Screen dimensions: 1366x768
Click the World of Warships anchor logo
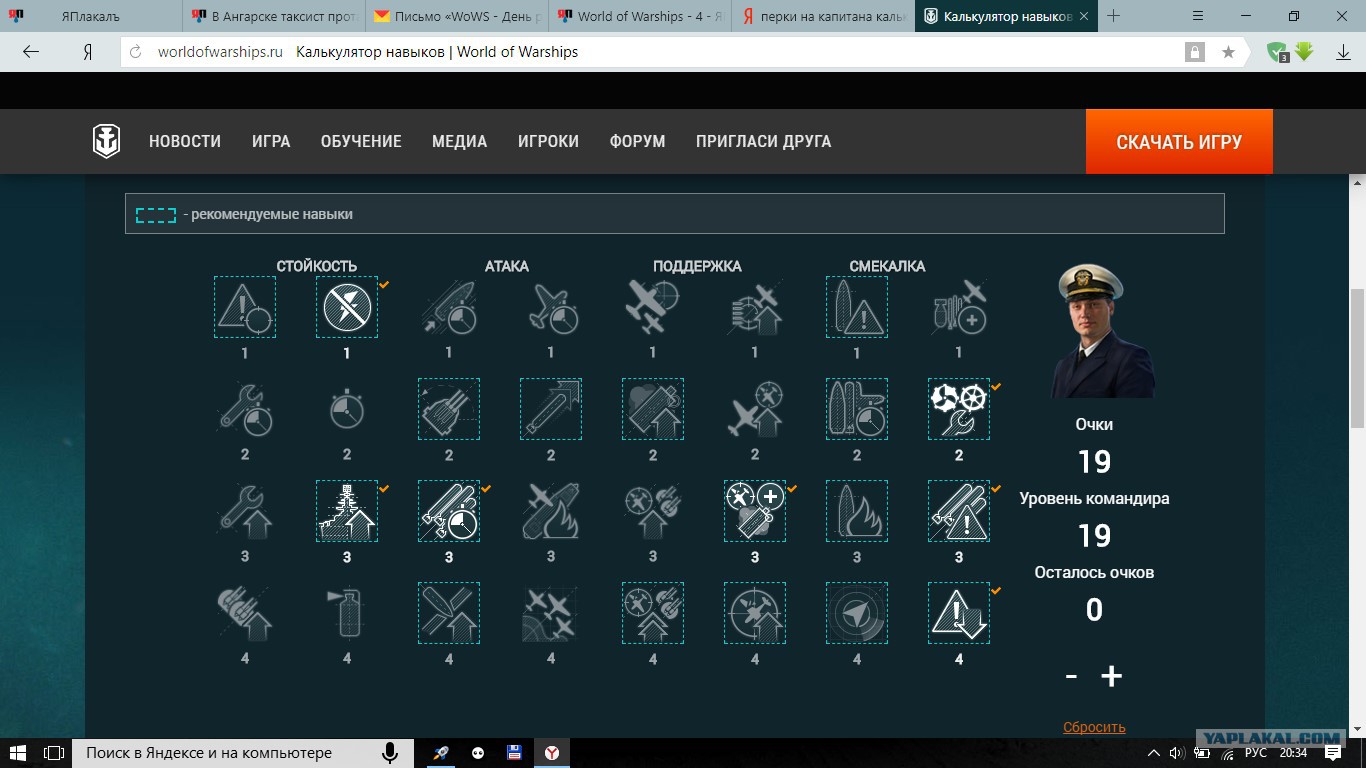[x=107, y=142]
